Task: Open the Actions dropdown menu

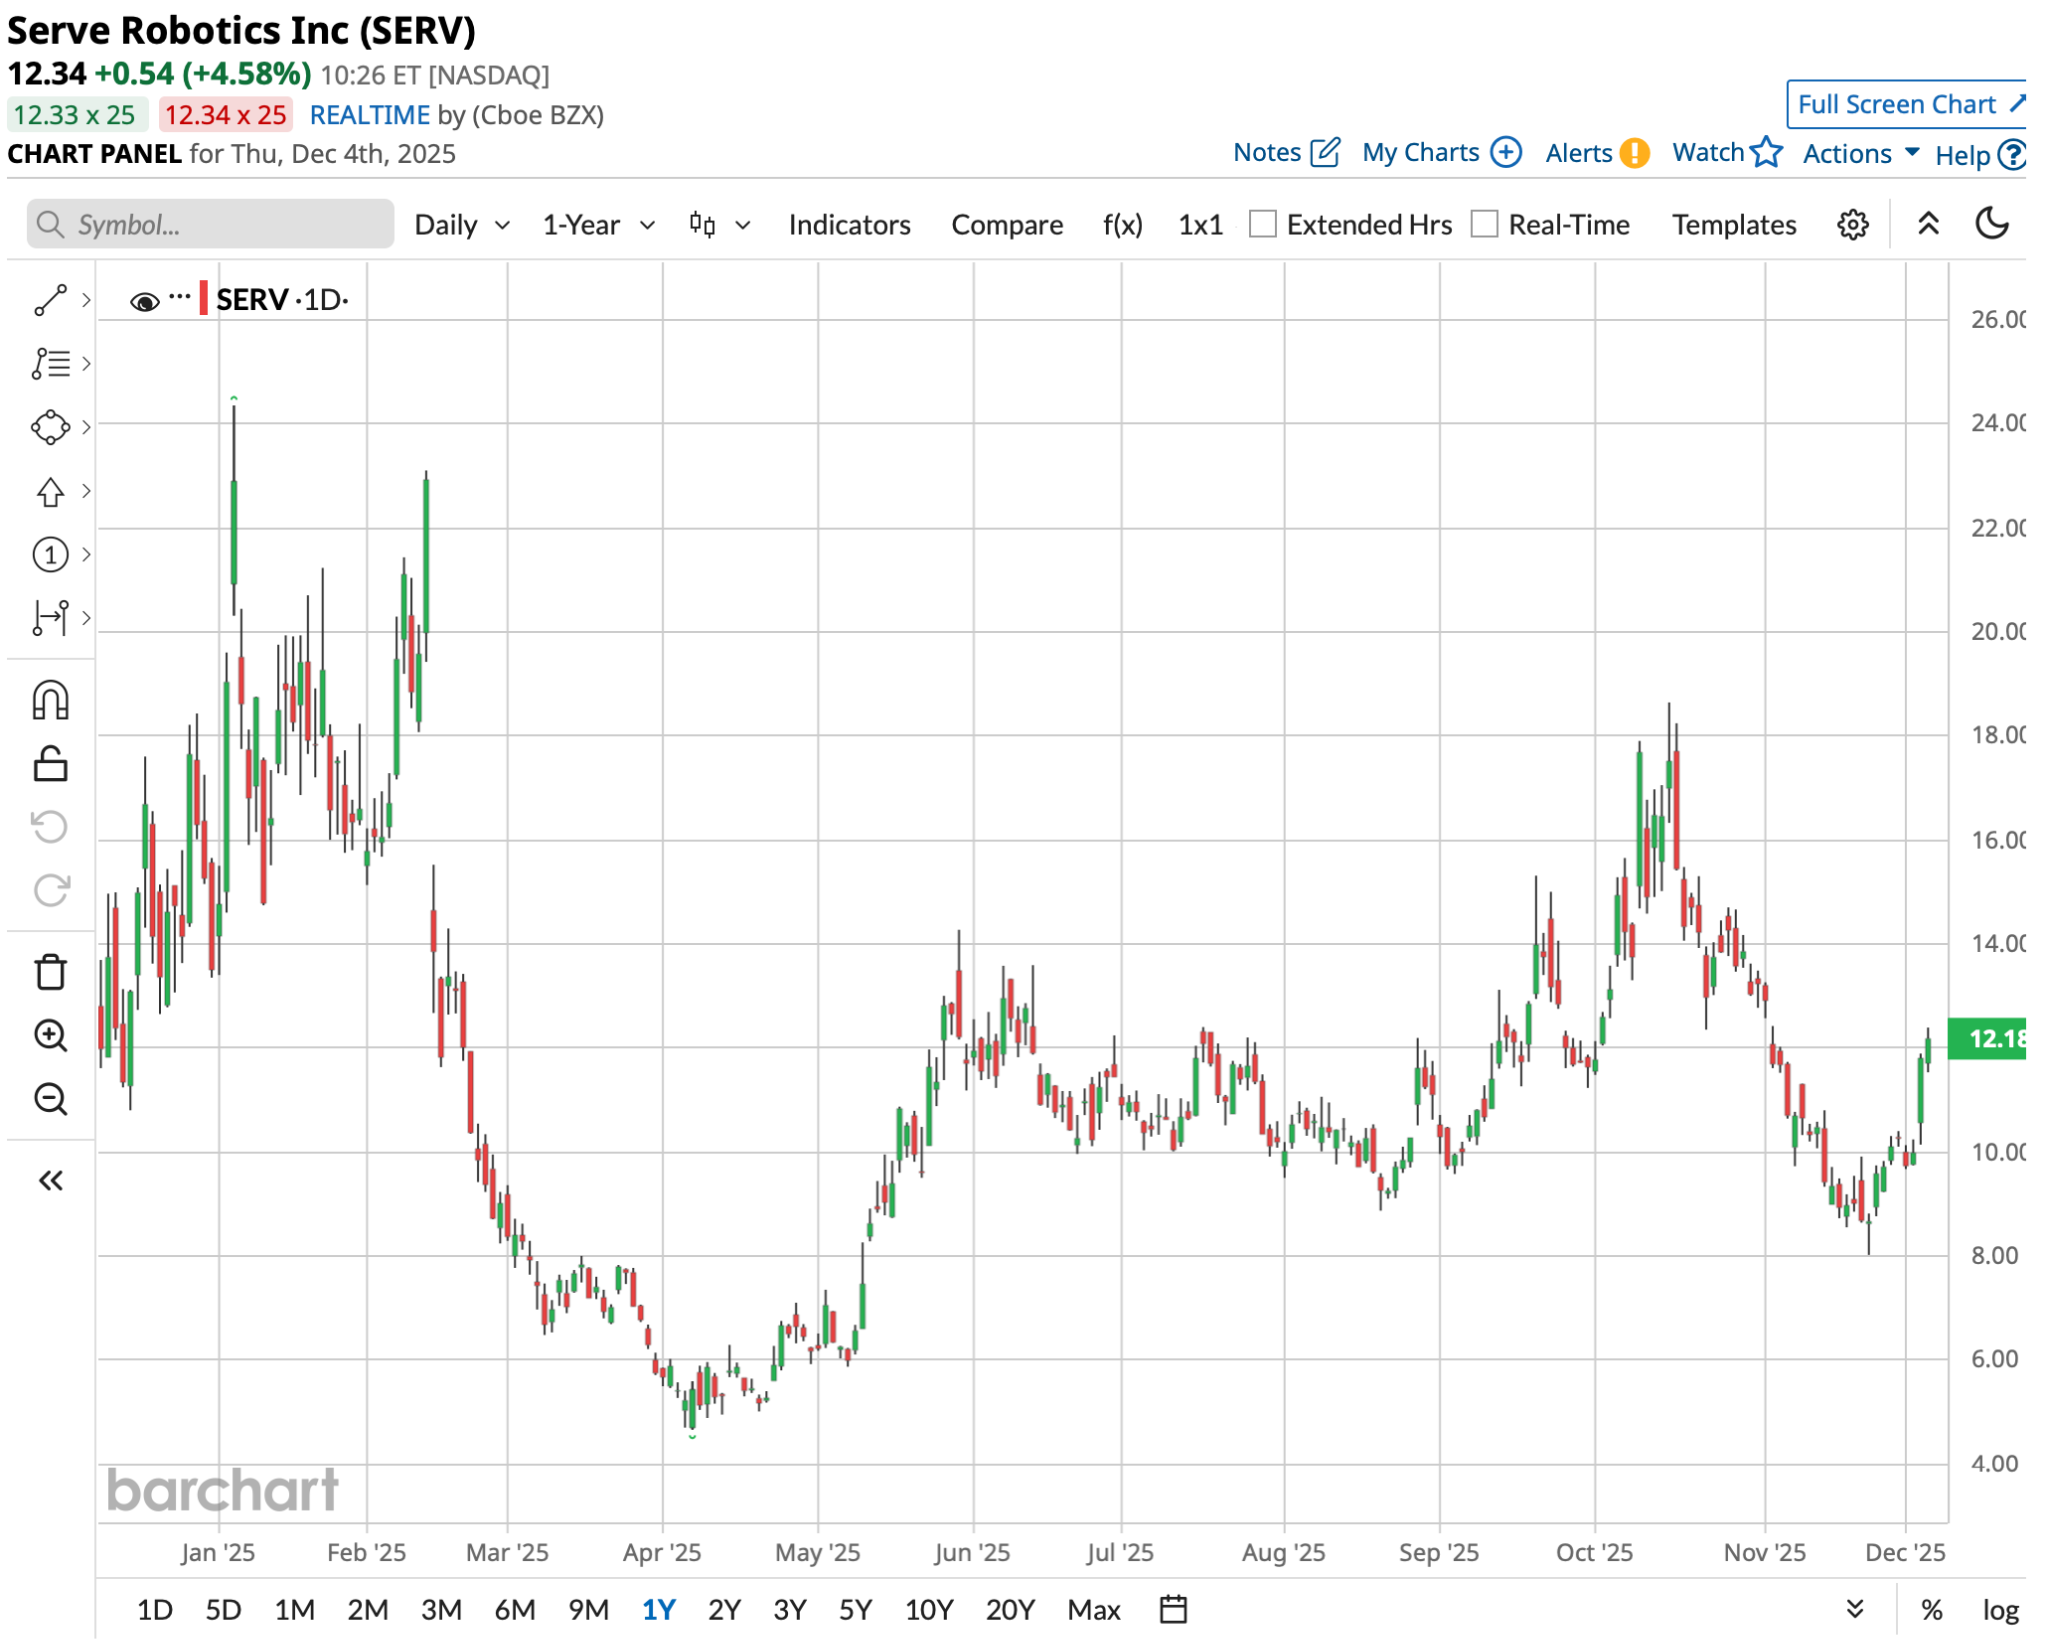Action: click(x=1860, y=154)
